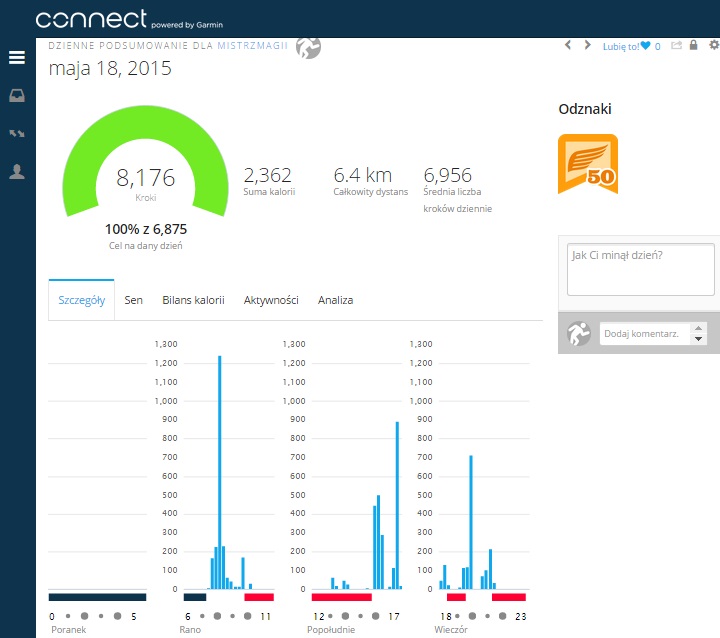Click the share icon in header
Image resolution: width=720 pixels, height=638 pixels.
point(676,45)
